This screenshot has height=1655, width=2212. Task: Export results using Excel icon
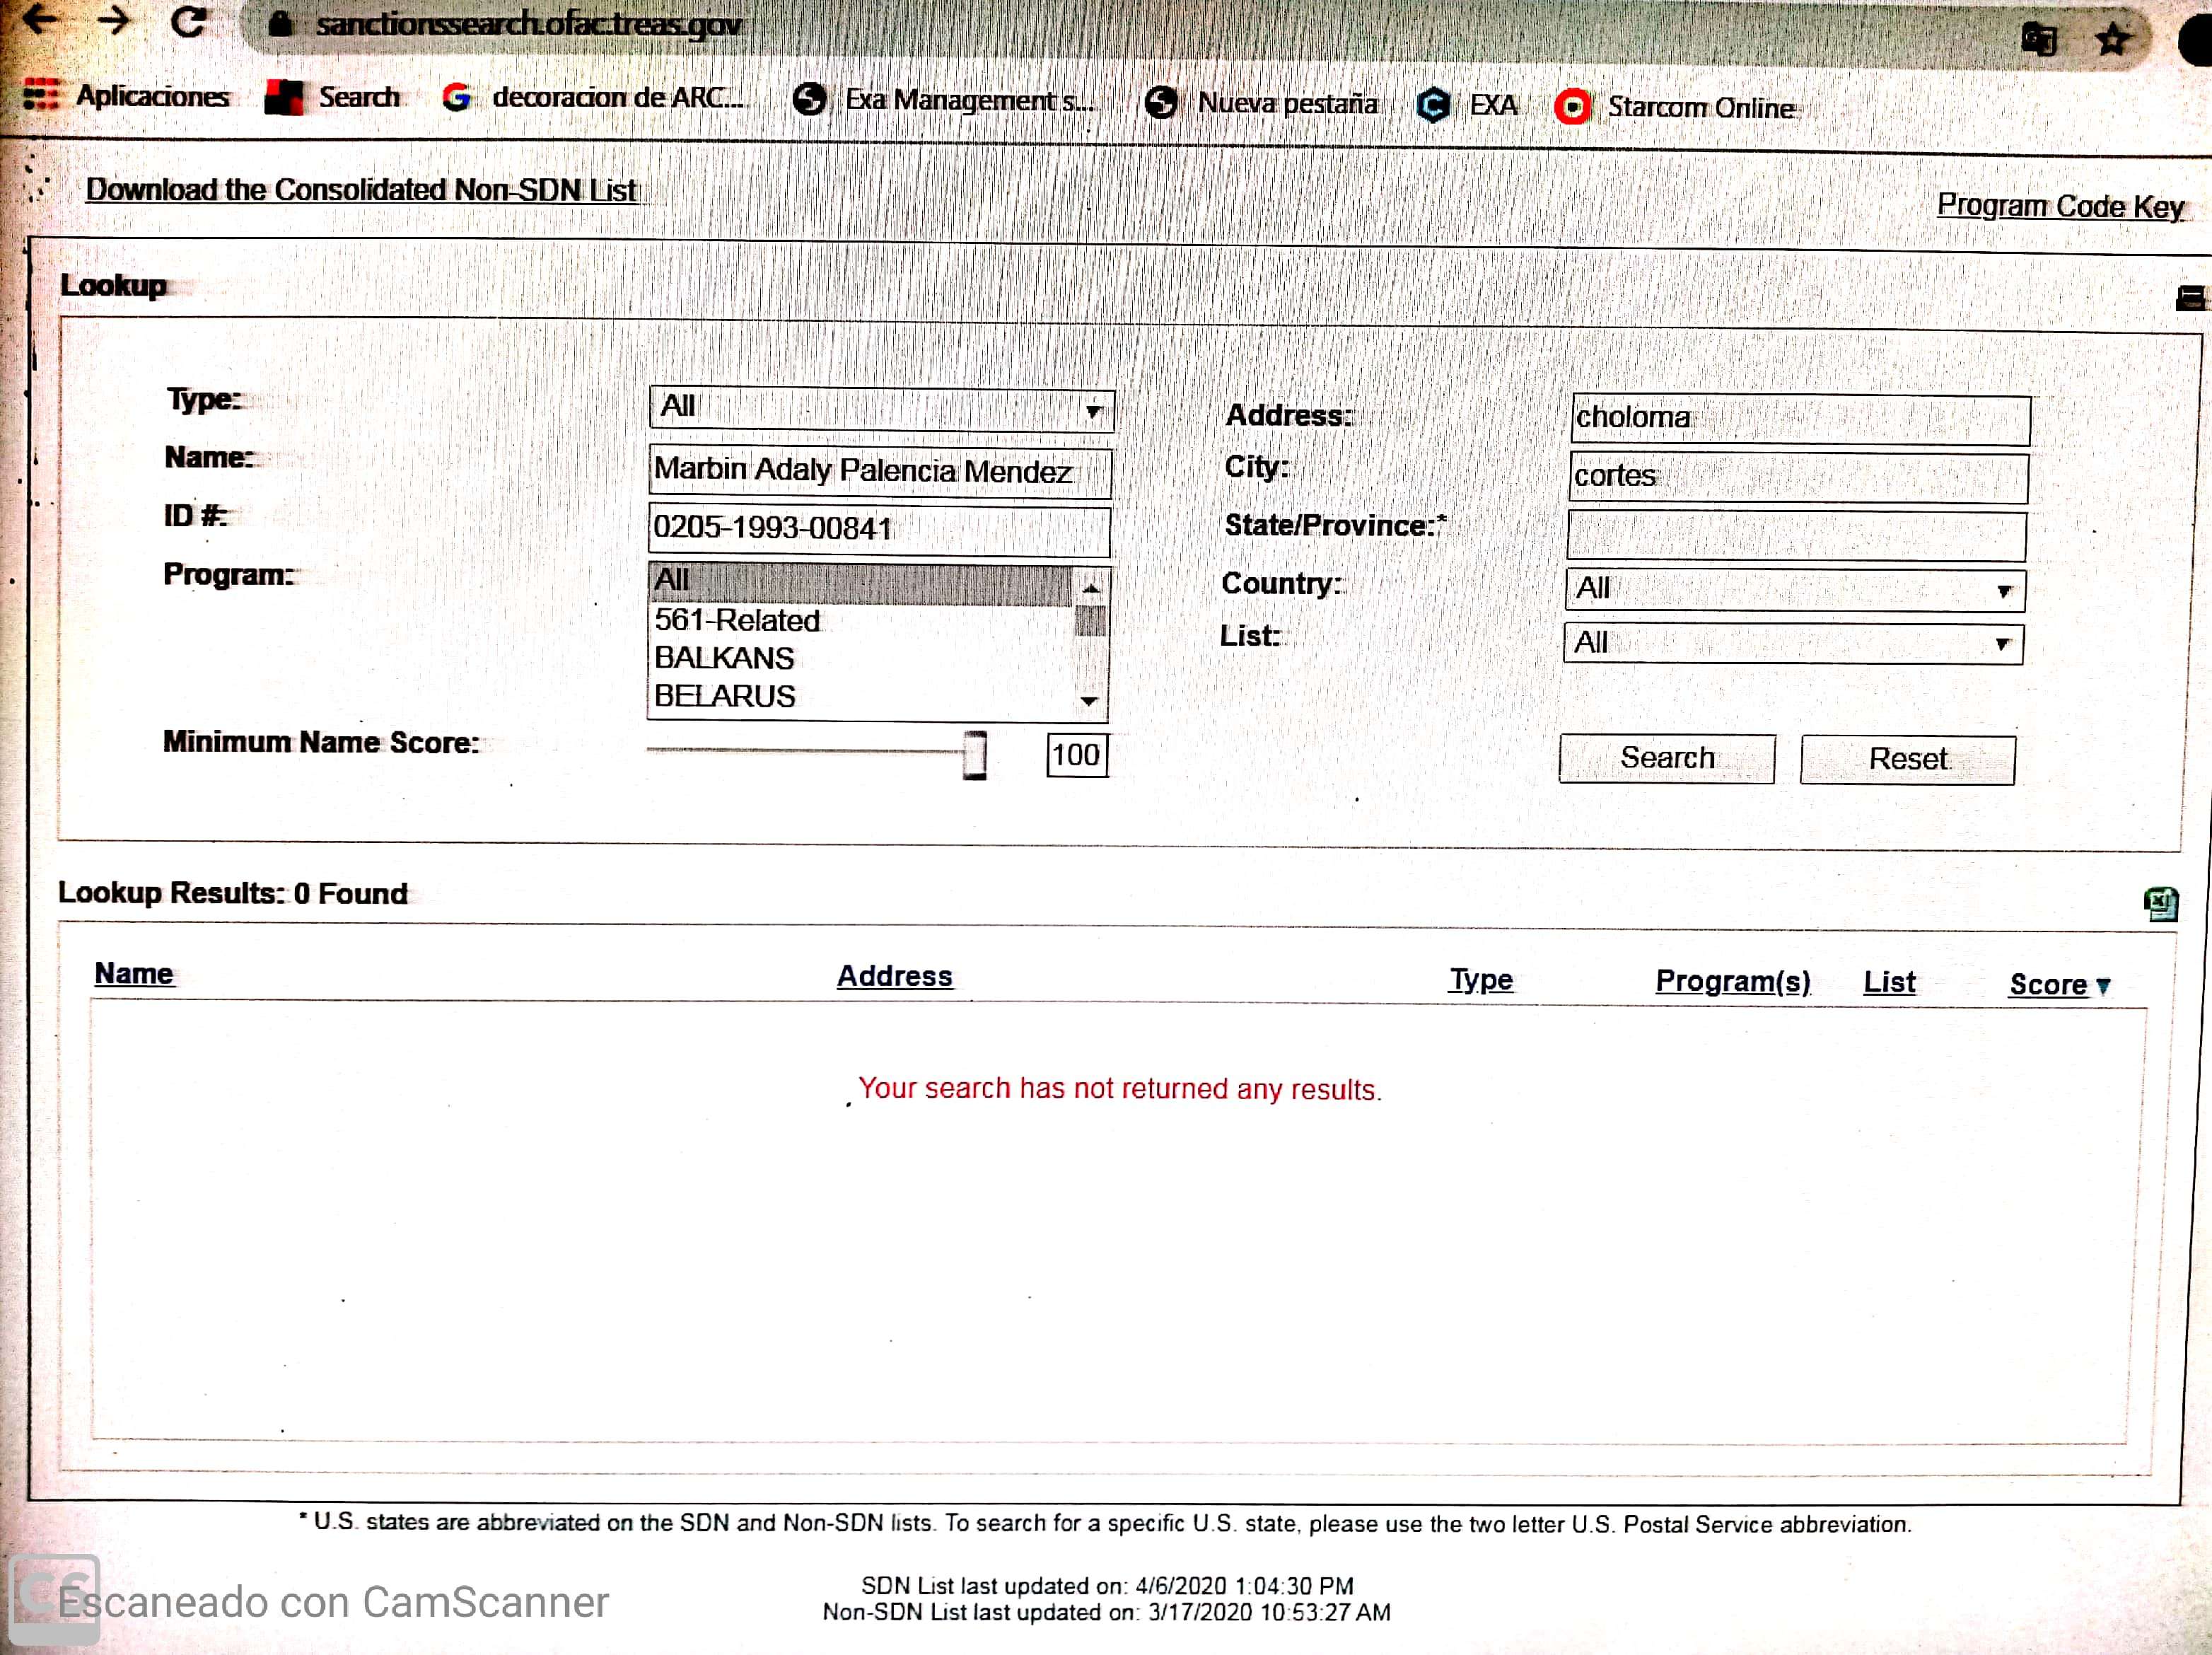[x=2161, y=904]
